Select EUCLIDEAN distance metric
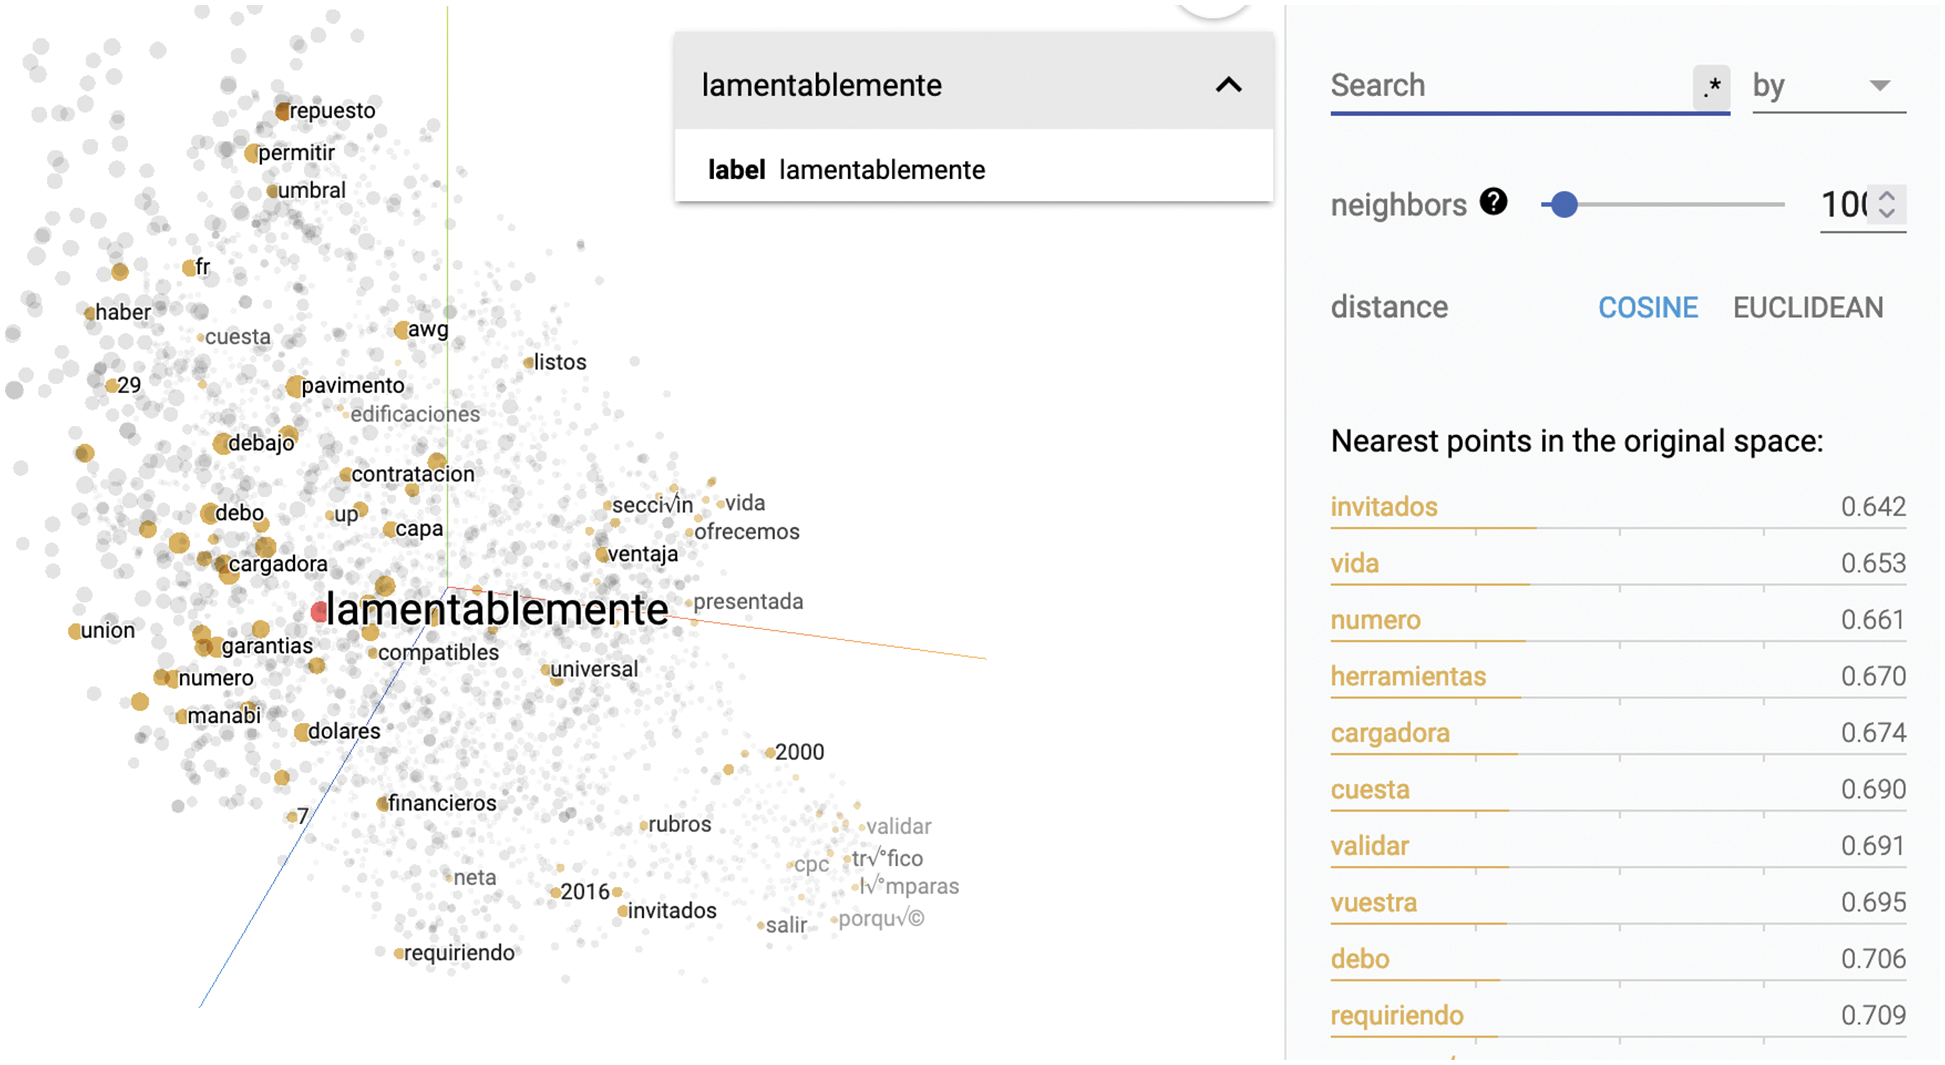The image size is (1945, 1065). click(x=1807, y=307)
